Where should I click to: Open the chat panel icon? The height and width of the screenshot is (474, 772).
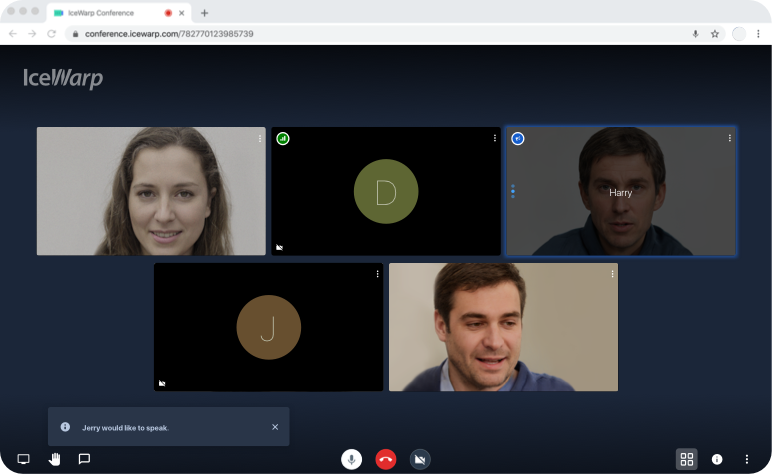[x=84, y=459]
